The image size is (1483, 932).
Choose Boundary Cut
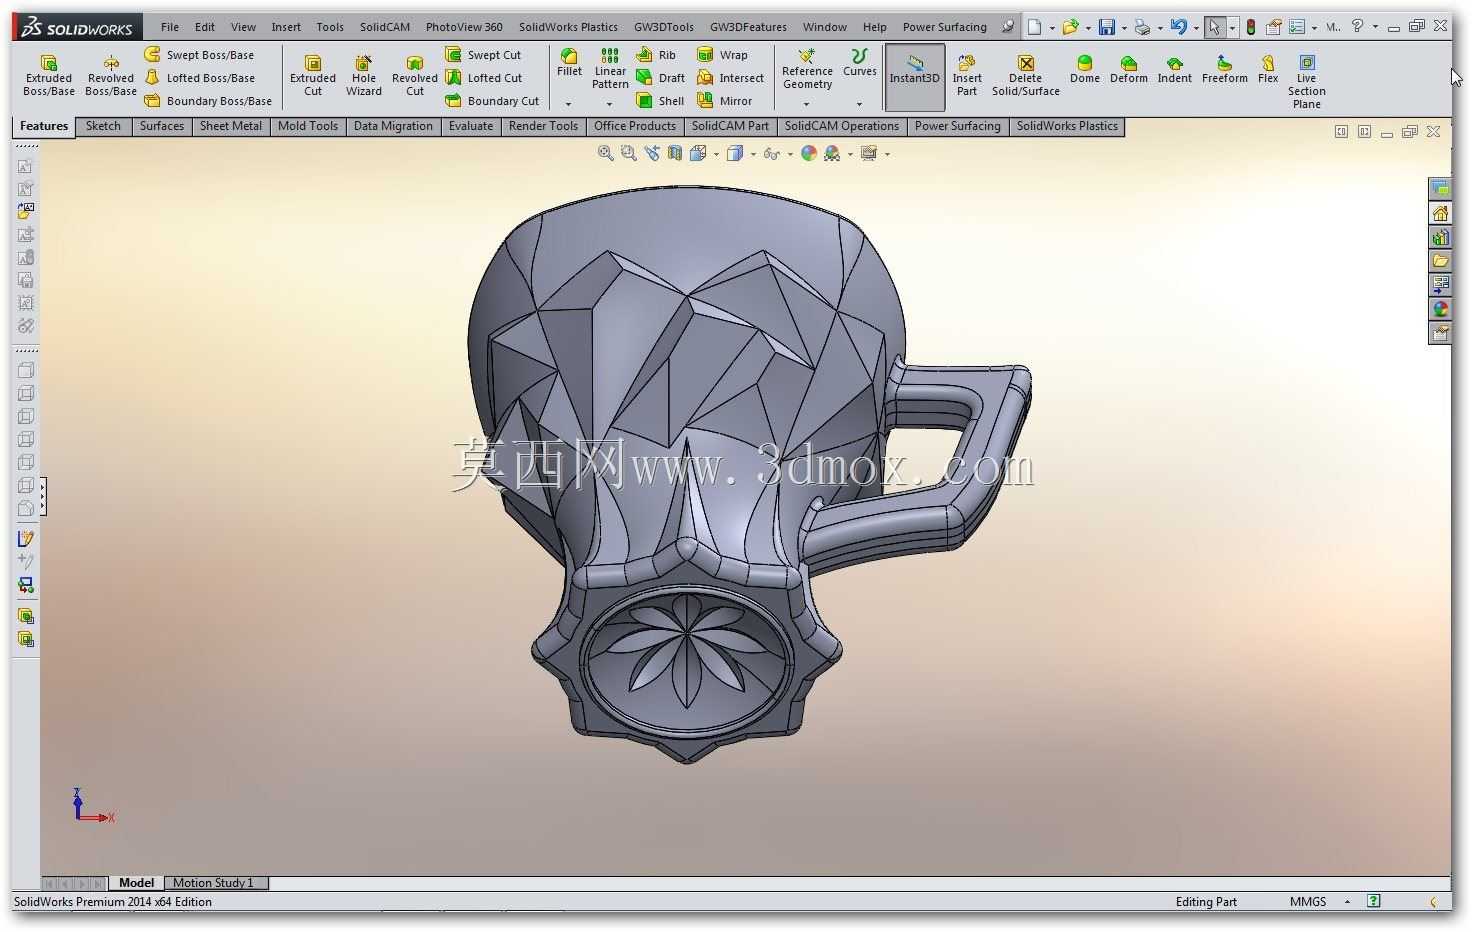pos(492,101)
